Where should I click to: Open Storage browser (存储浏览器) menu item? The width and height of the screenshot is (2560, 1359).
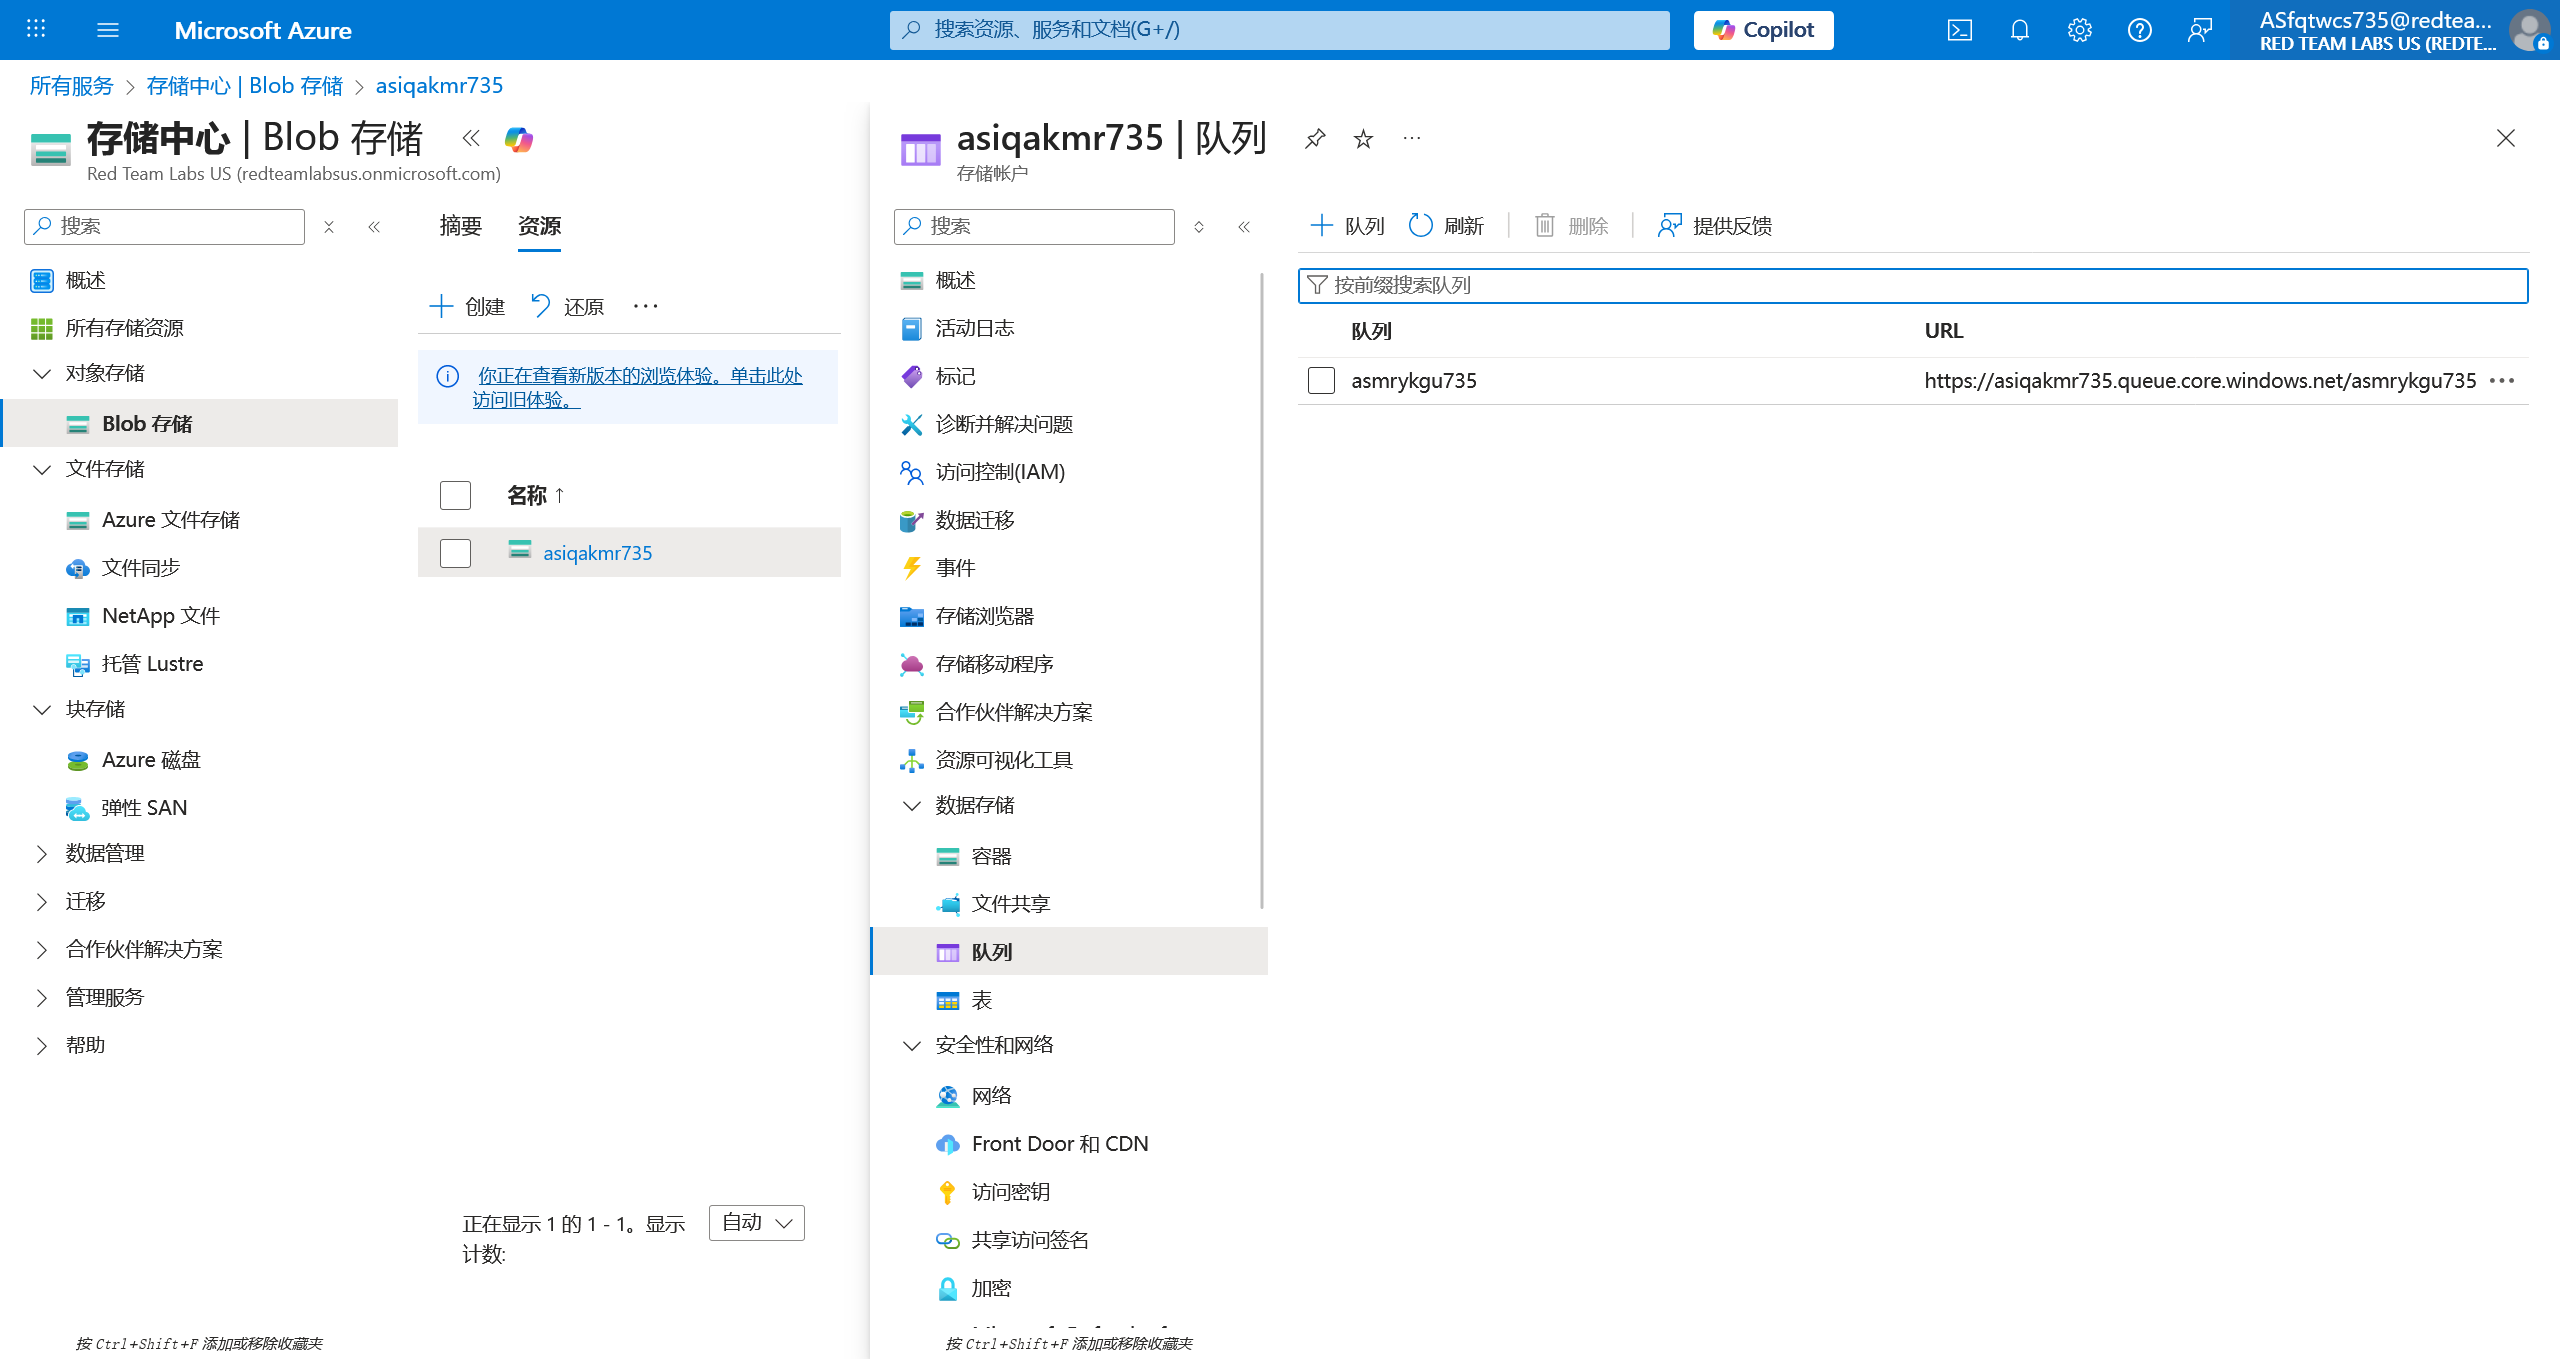tap(984, 616)
